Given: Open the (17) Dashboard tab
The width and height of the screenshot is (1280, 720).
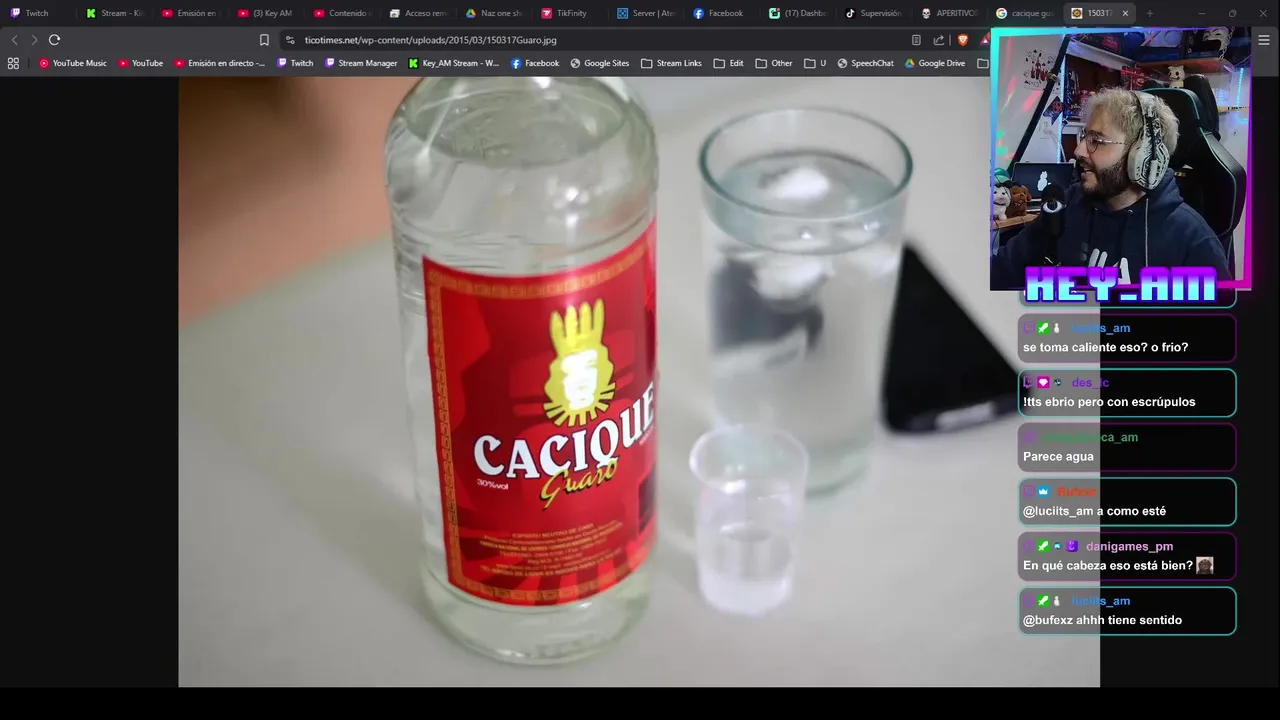Looking at the screenshot, I should 797,13.
